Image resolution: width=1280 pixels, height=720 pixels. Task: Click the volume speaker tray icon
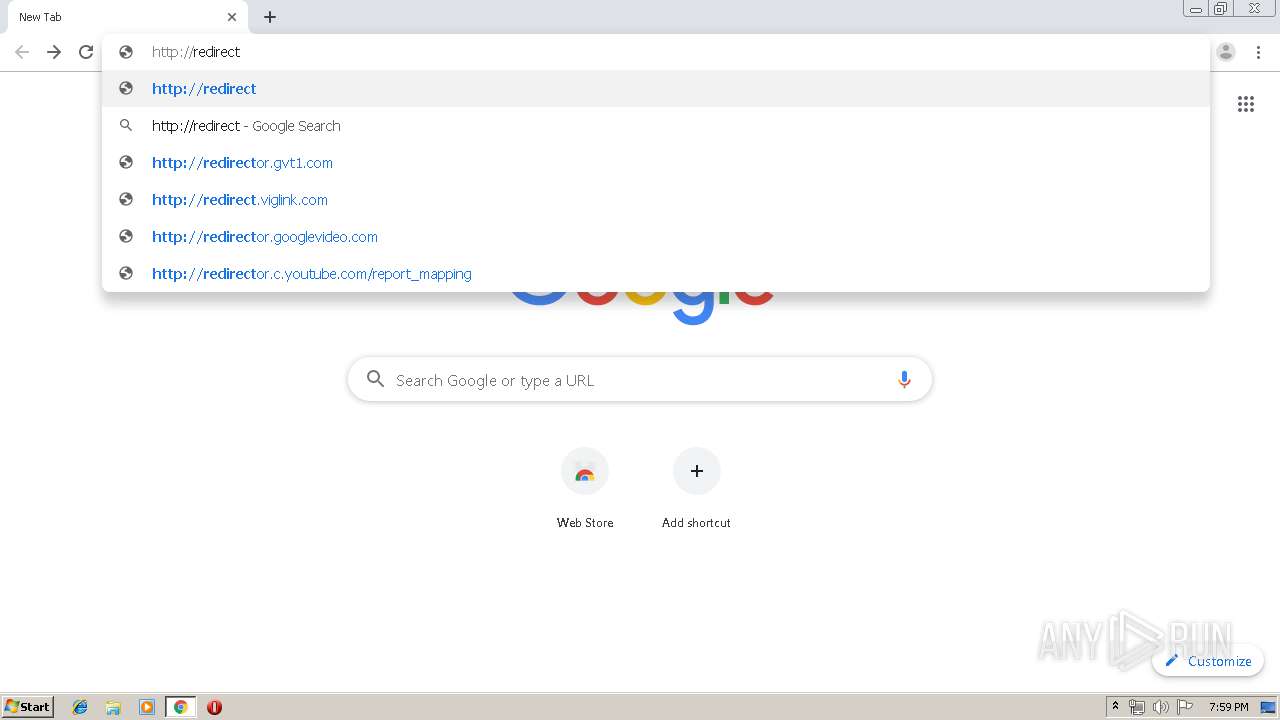coord(1160,707)
